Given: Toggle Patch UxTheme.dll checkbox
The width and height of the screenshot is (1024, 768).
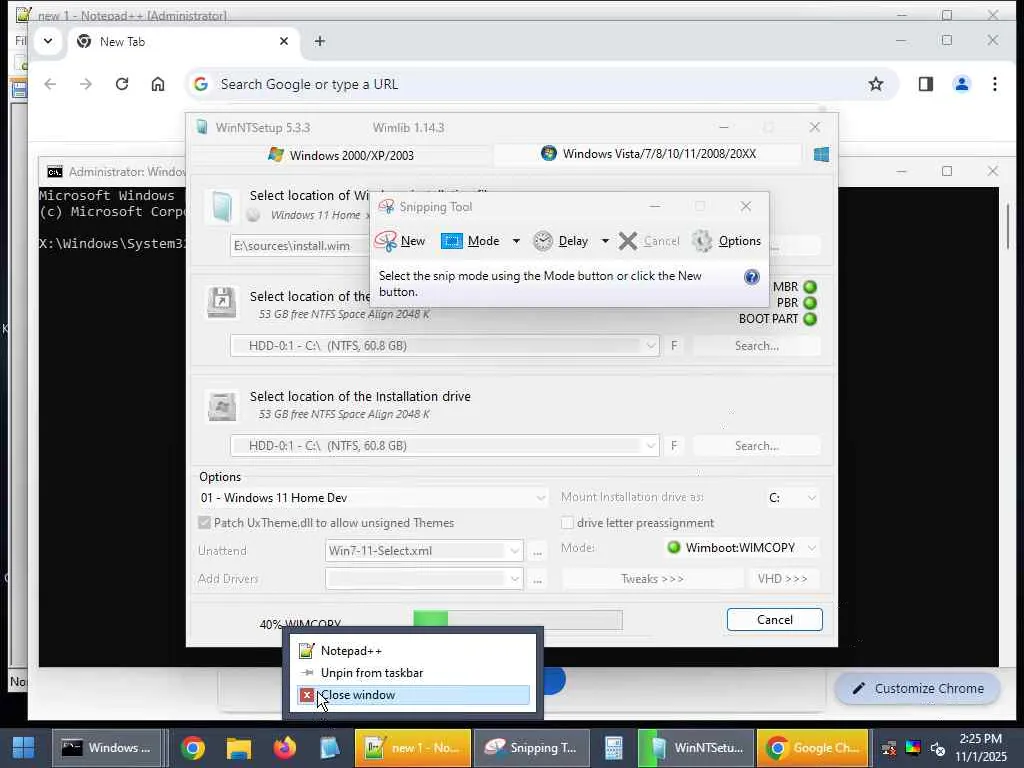Looking at the screenshot, I should pos(204,522).
